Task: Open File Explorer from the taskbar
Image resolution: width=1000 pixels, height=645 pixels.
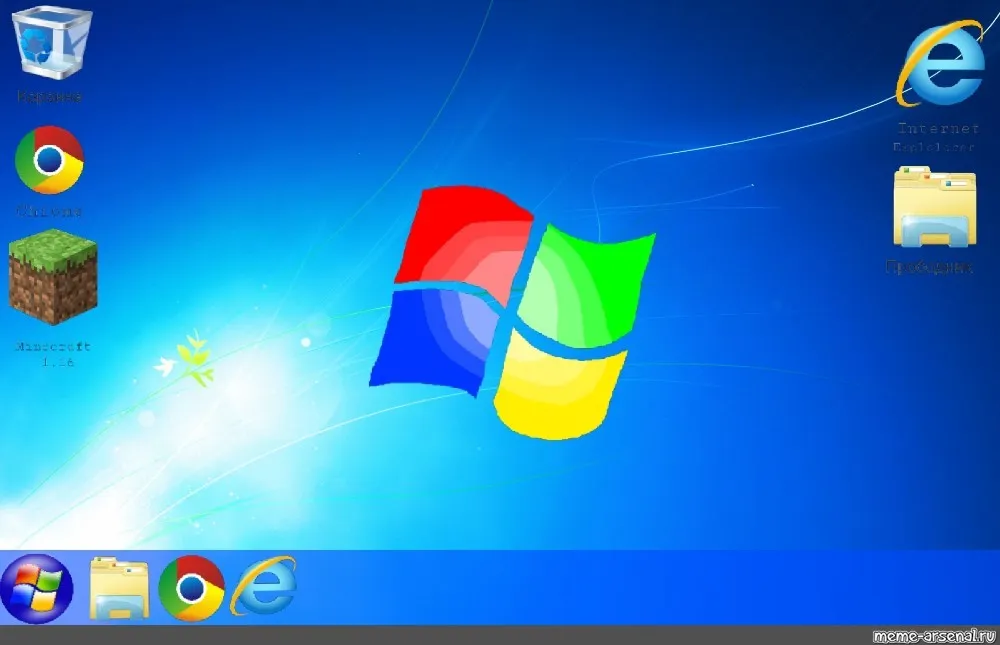Action: (119, 588)
